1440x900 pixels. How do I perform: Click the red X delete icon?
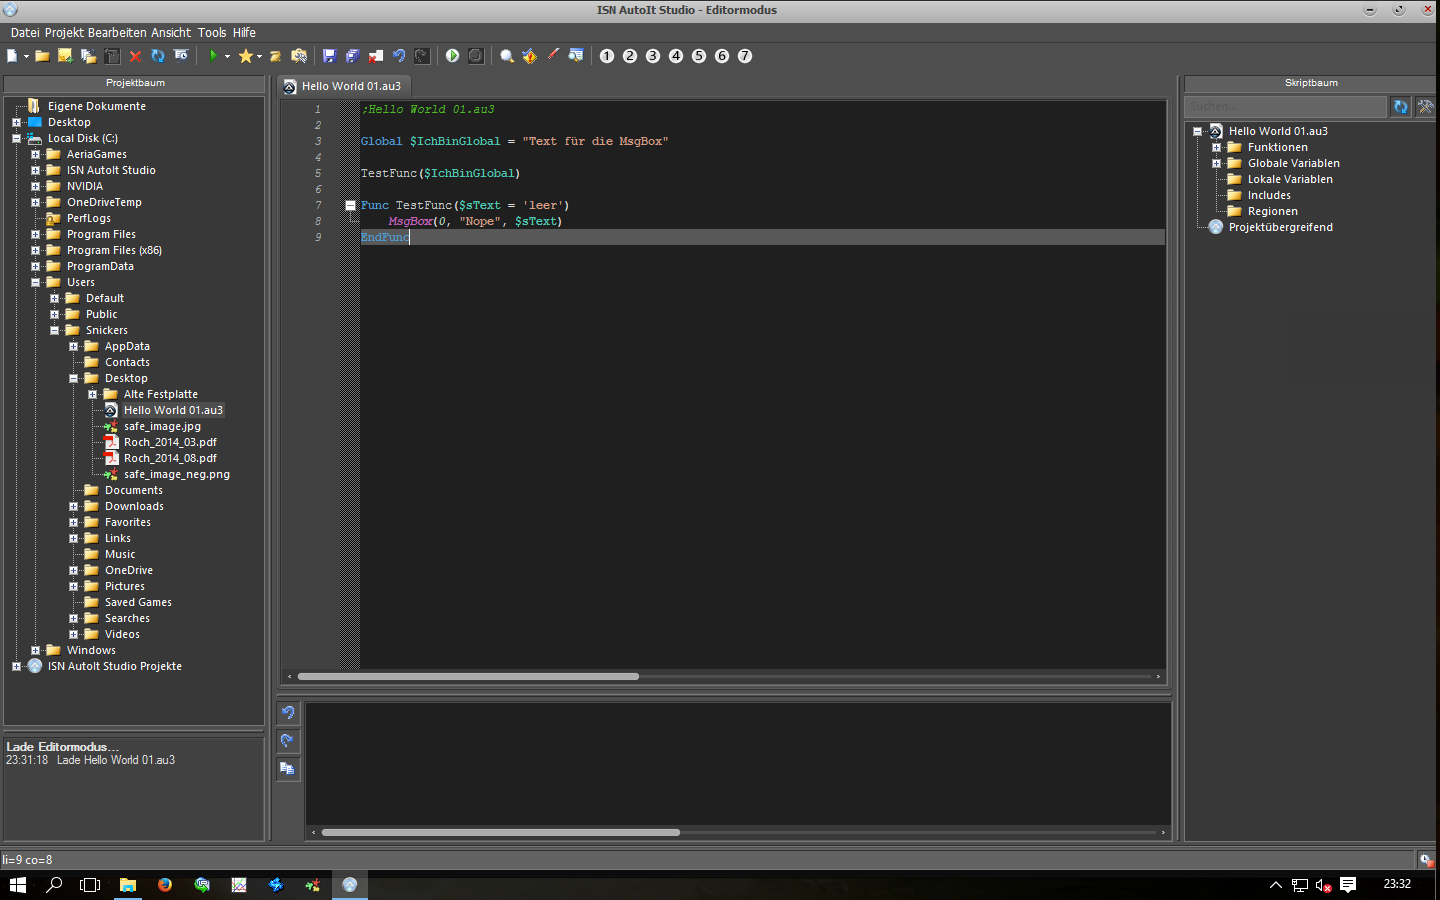(135, 56)
